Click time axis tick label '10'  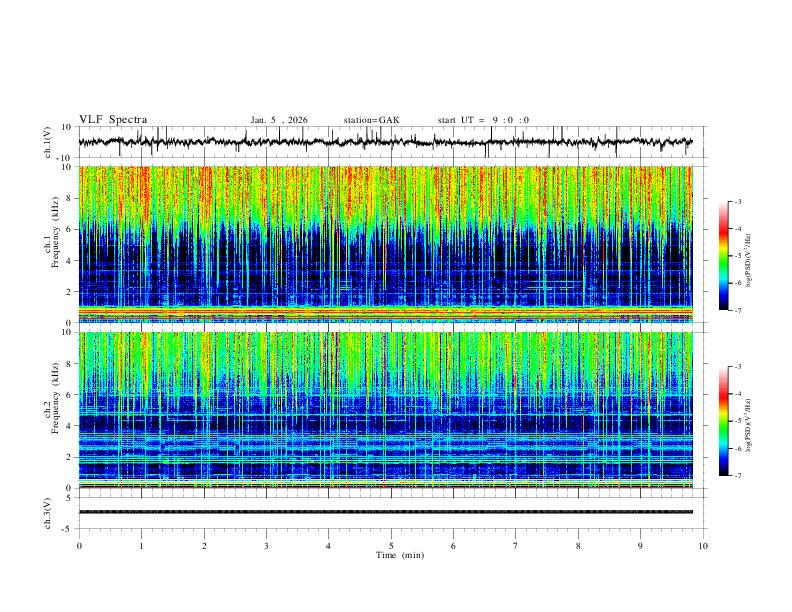(703, 546)
